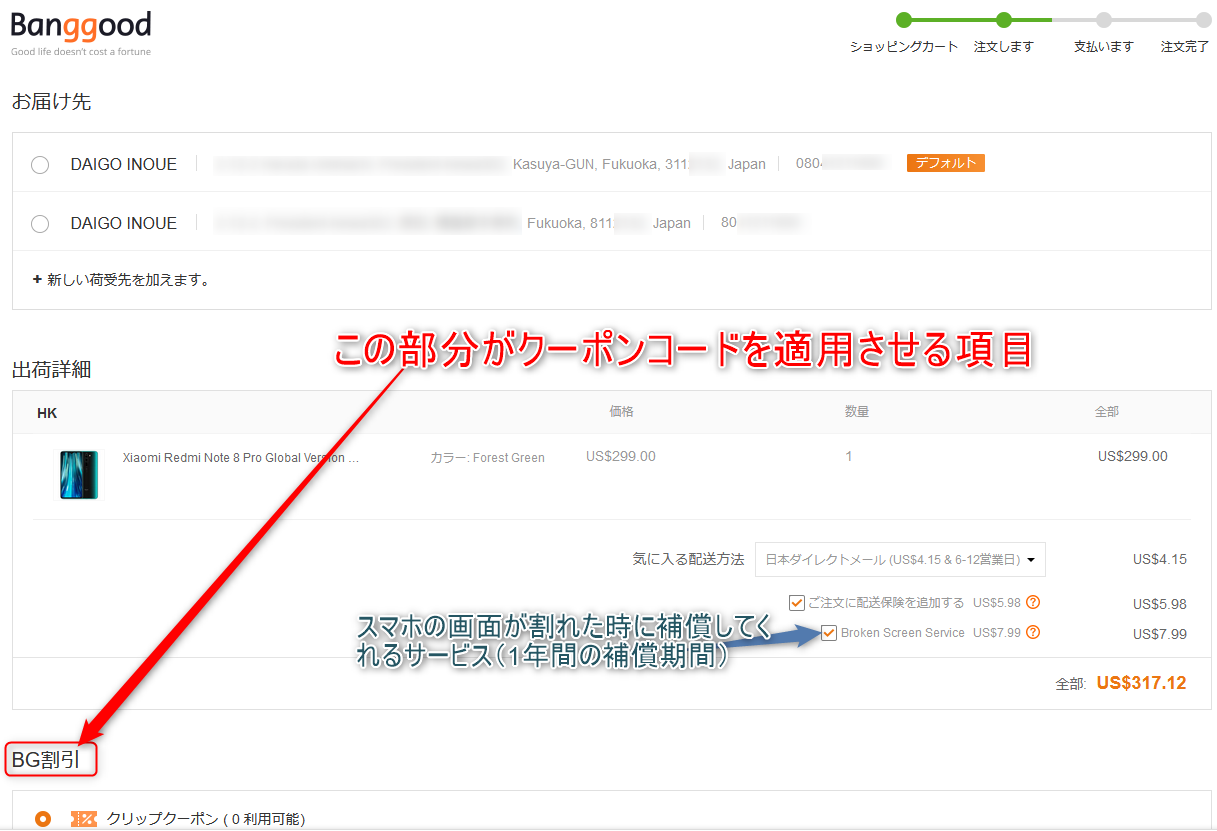Screen dimensions: 1217x831
Task: Click the Broken Screen Service label
Action: coord(903,633)
